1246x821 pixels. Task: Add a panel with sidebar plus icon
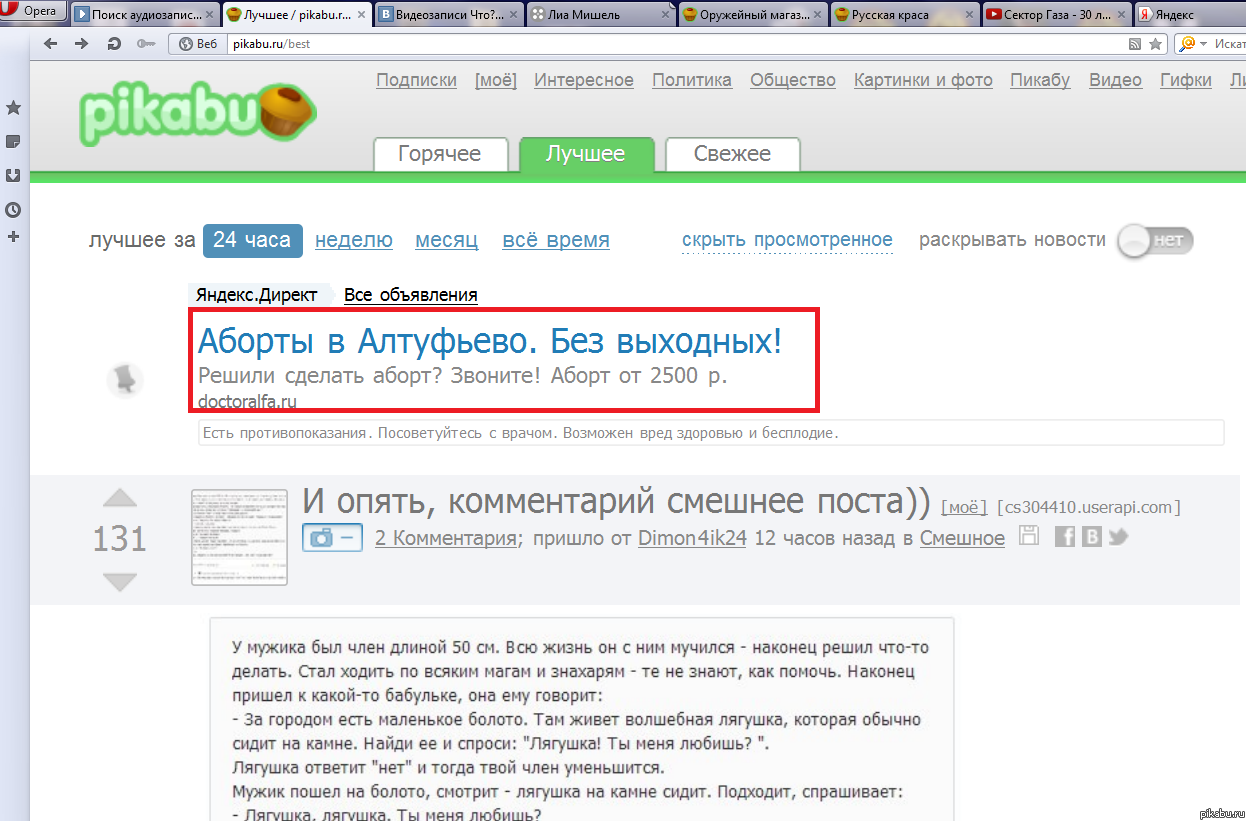(x=14, y=237)
